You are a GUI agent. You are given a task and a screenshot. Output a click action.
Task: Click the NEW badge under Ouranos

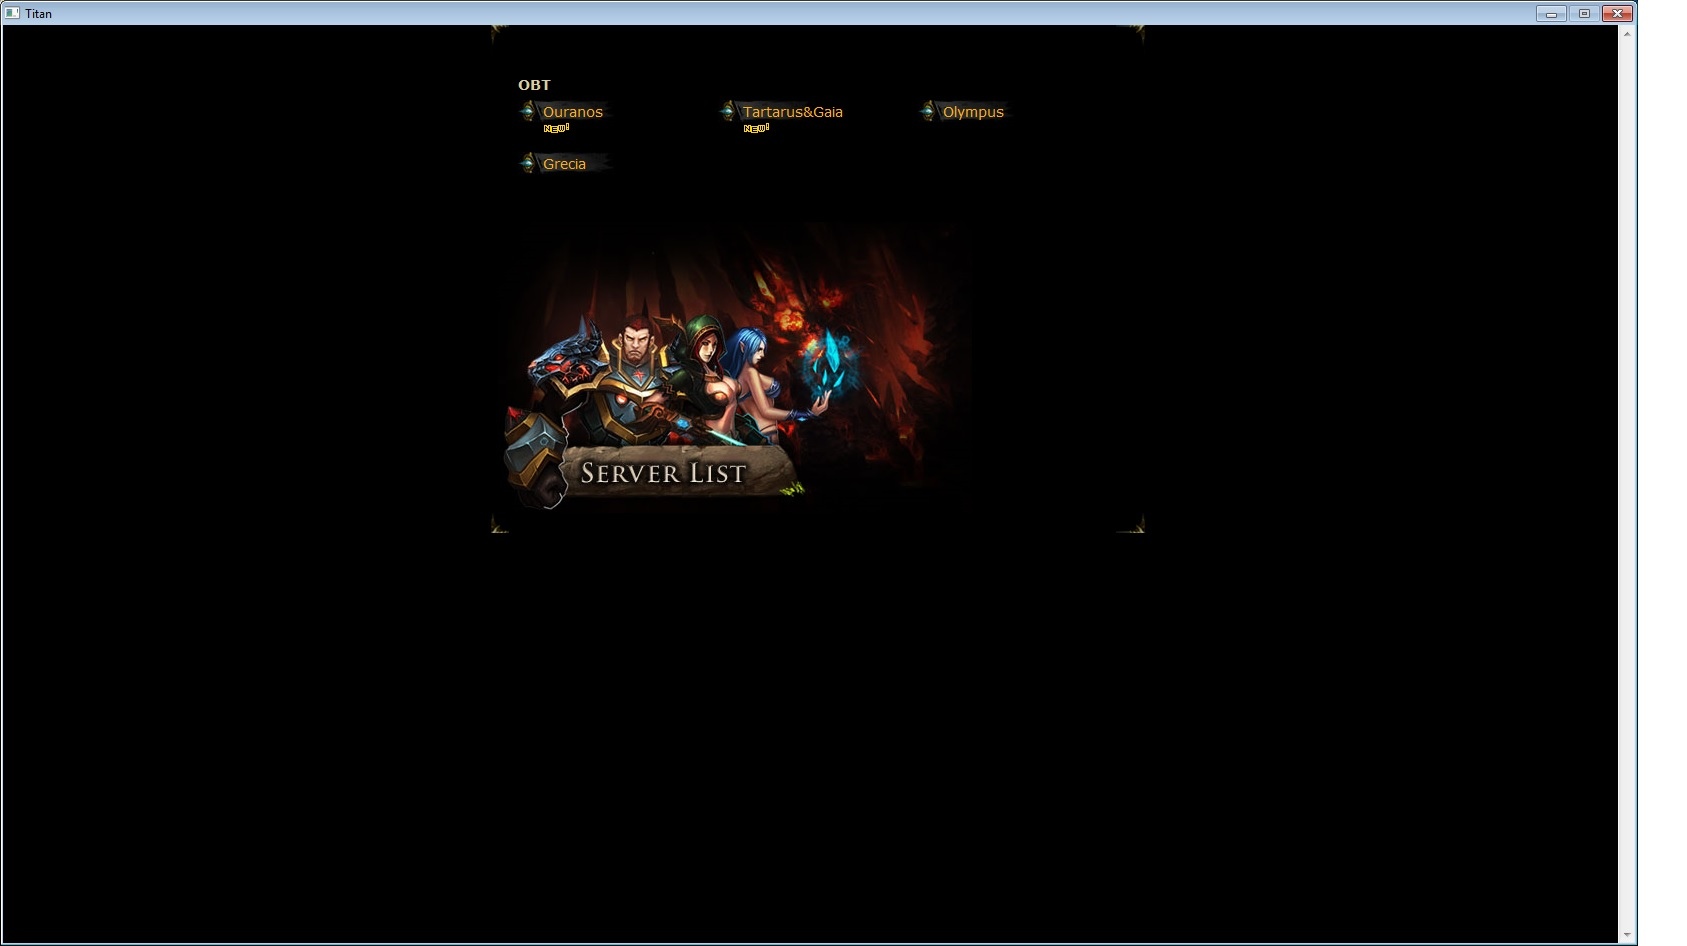pos(556,129)
